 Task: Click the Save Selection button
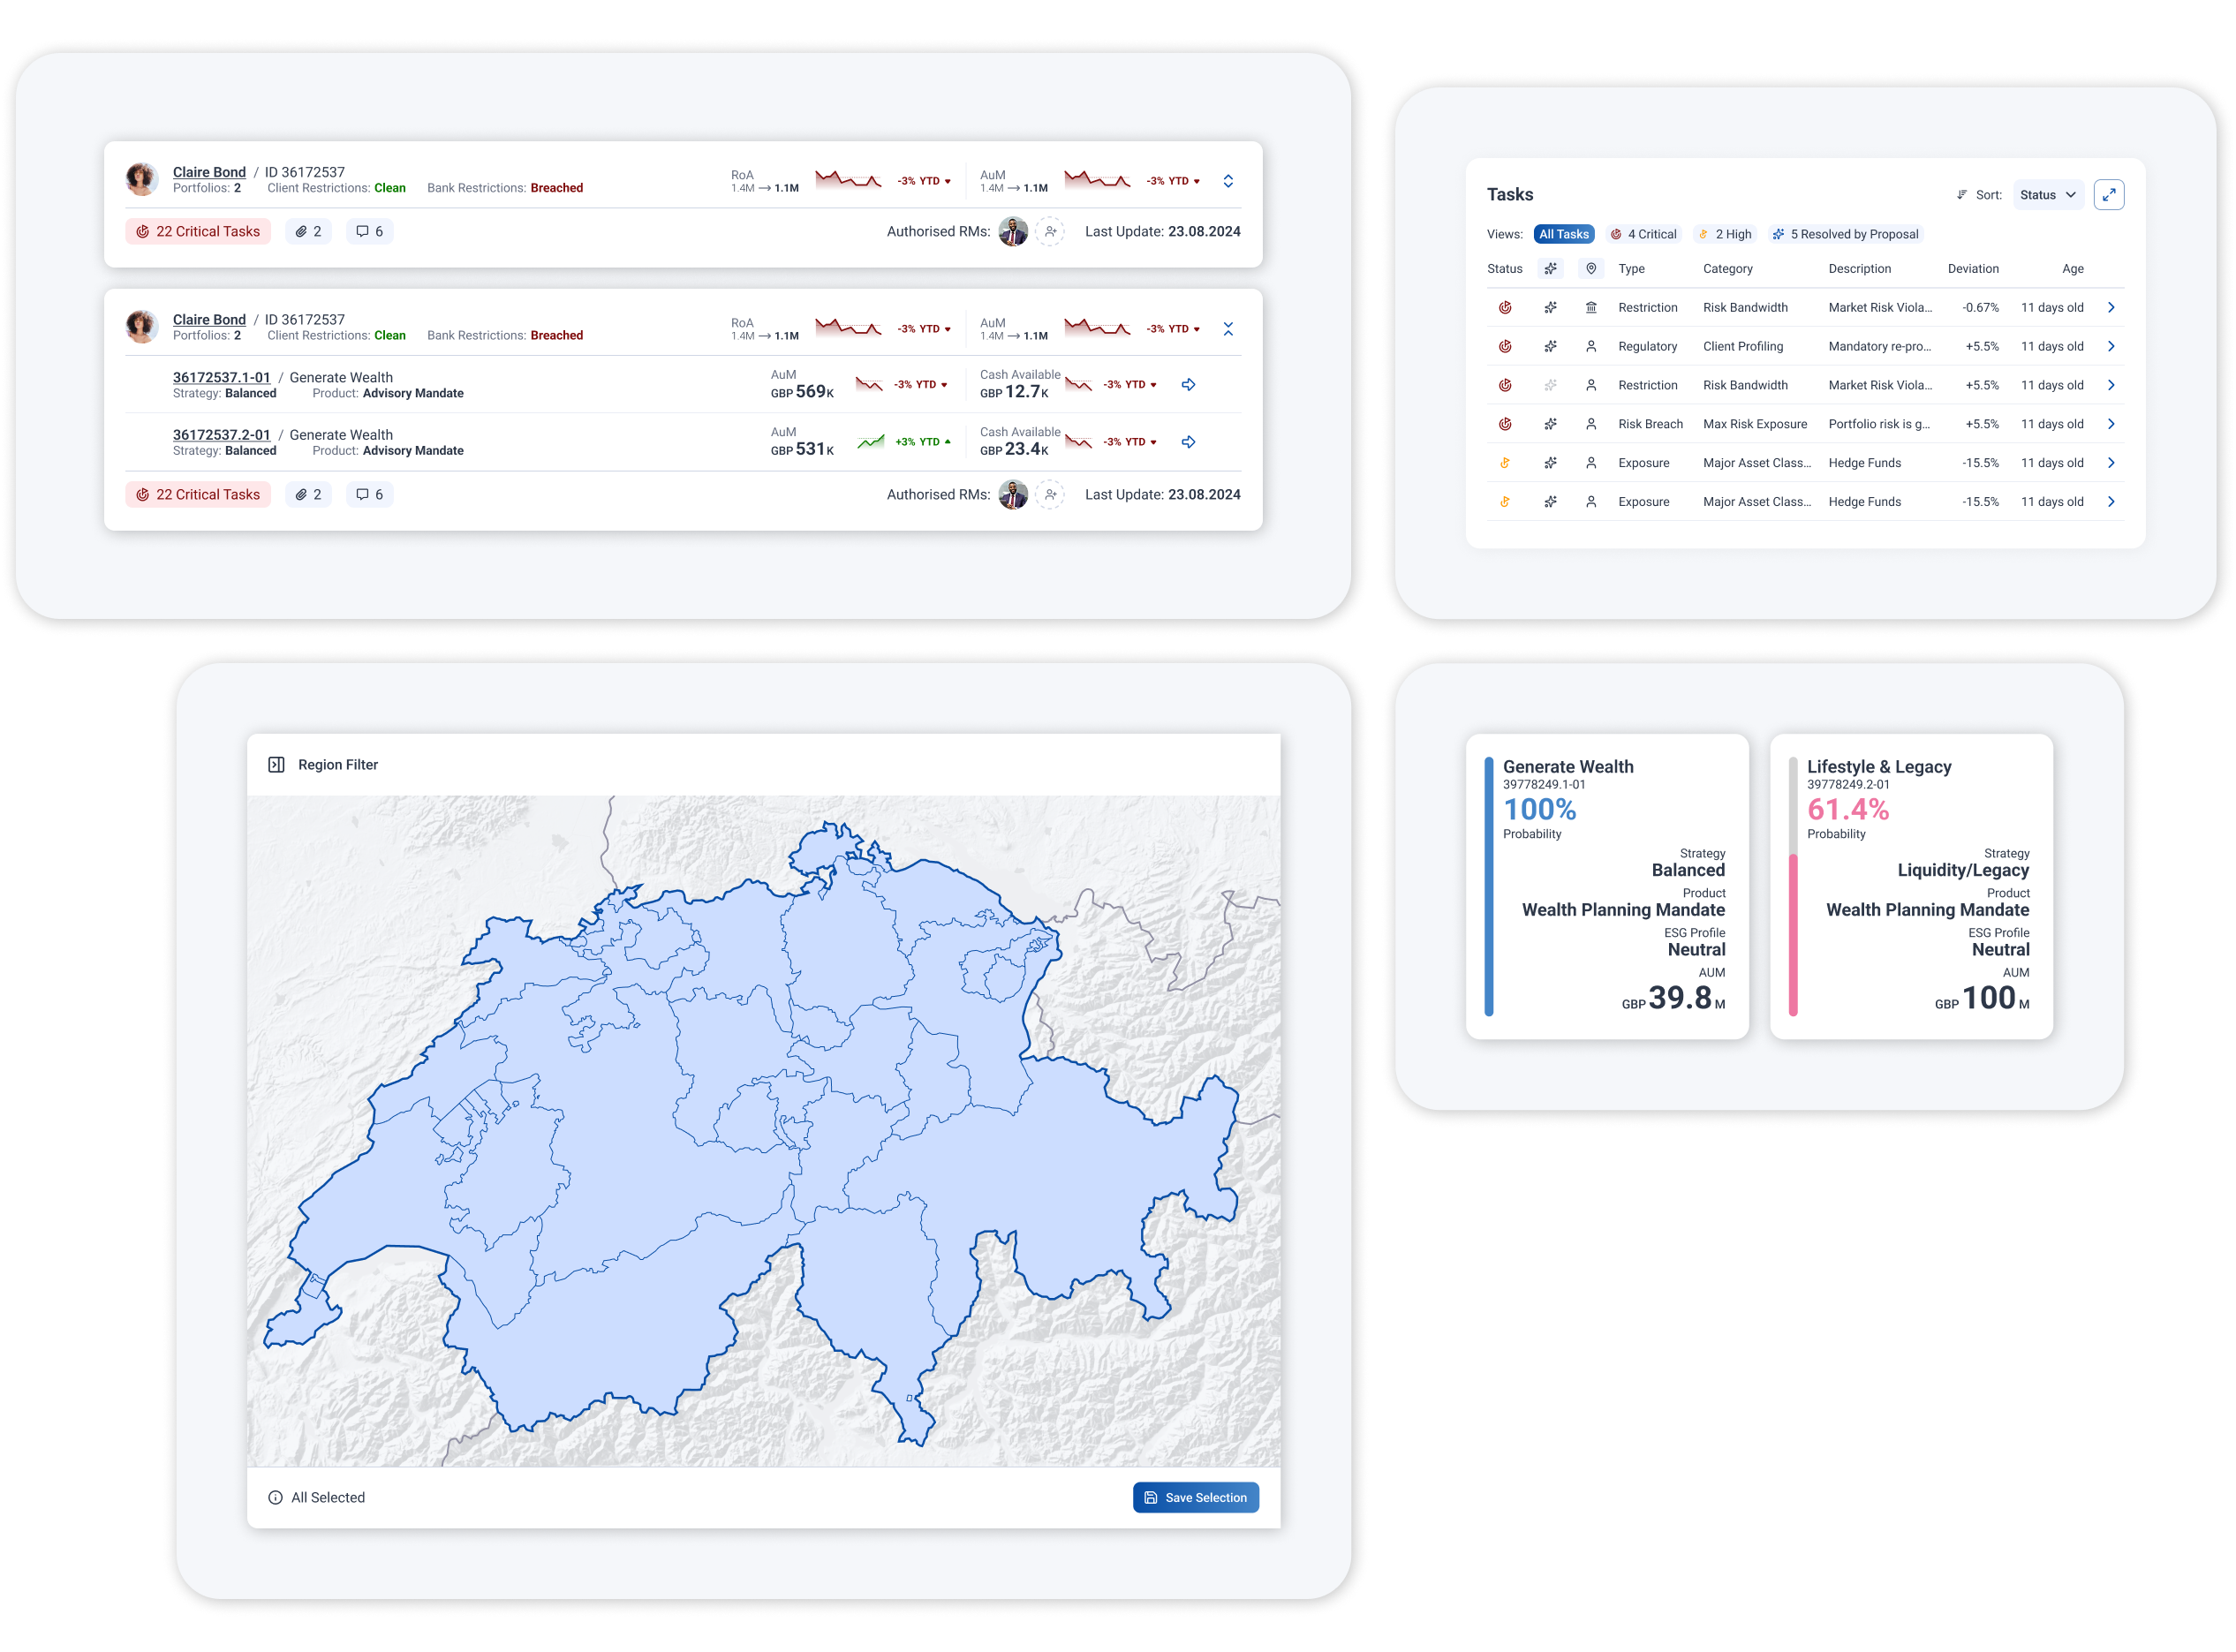point(1195,1497)
